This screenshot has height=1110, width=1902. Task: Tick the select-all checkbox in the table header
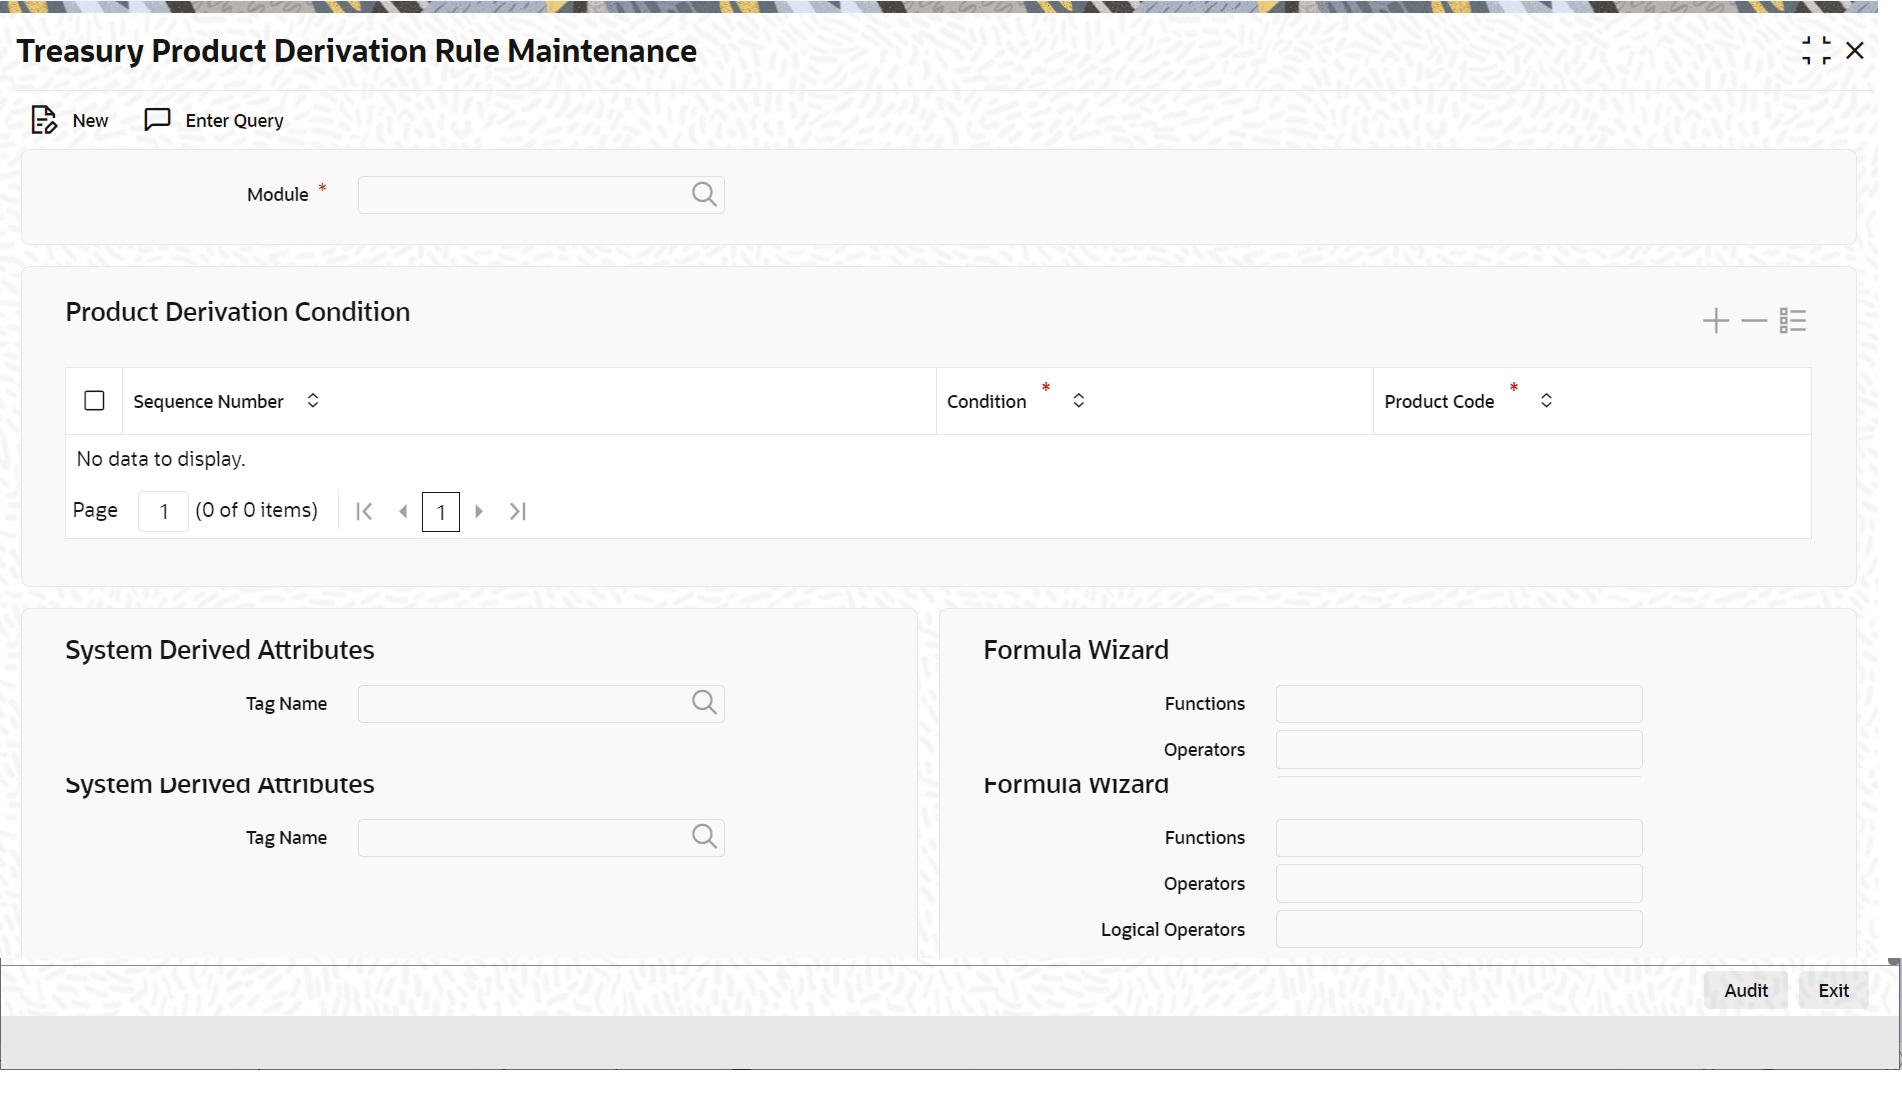click(94, 401)
